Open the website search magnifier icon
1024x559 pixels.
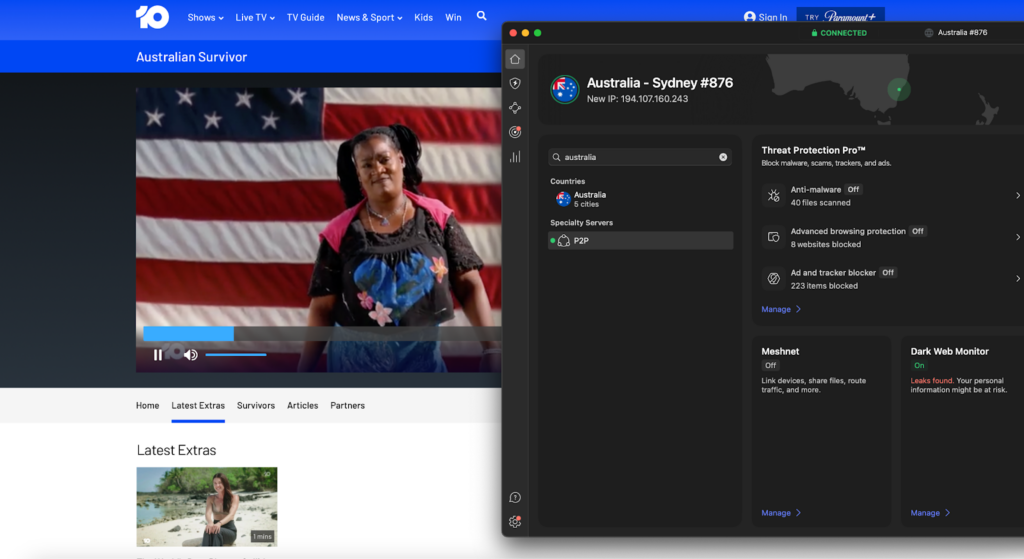pos(481,16)
